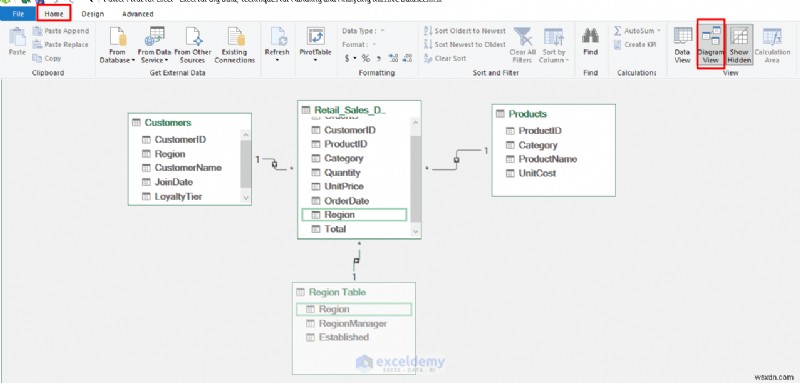This screenshot has height=383, width=800.
Task: Click From Other Sources icon
Action: coord(193,45)
